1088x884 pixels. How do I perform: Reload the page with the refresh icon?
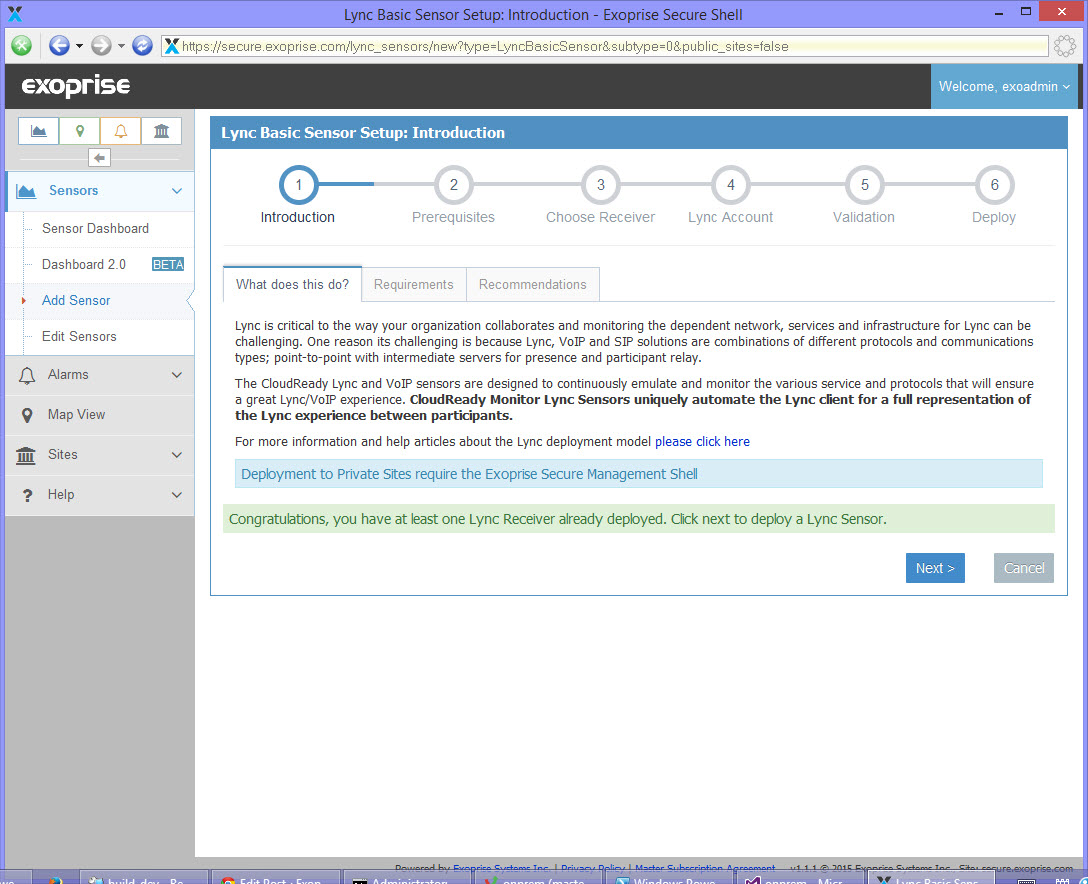(x=142, y=46)
